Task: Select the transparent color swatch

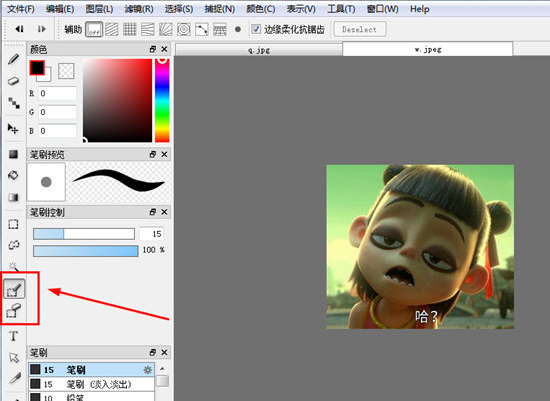Action: click(x=66, y=71)
